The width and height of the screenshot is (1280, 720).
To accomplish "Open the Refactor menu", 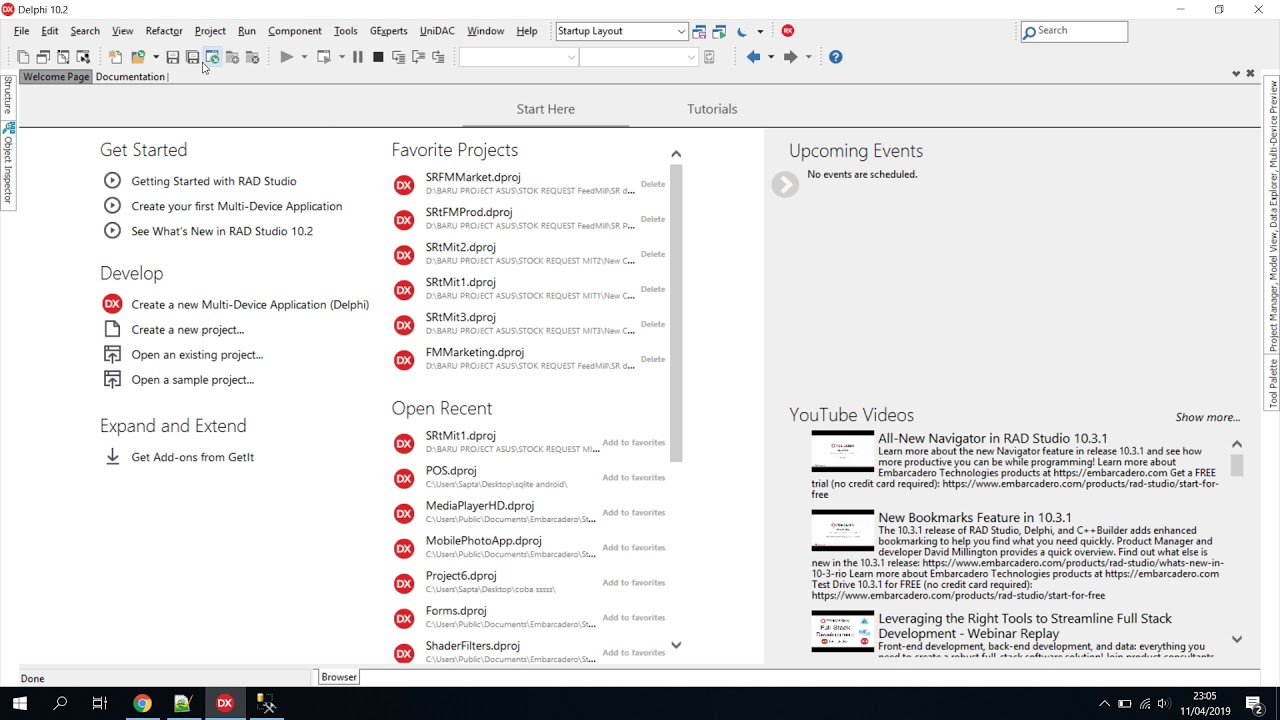I will click(164, 31).
